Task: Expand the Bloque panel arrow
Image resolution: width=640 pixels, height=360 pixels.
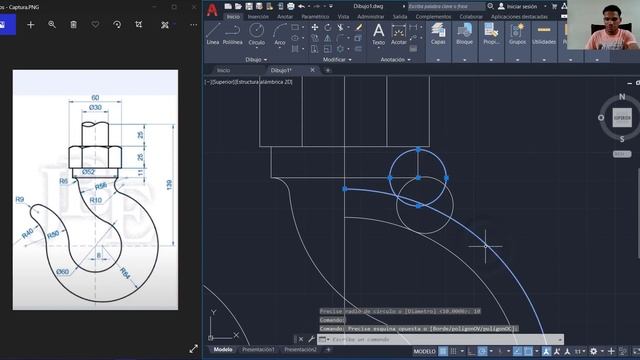Action: 464,60
